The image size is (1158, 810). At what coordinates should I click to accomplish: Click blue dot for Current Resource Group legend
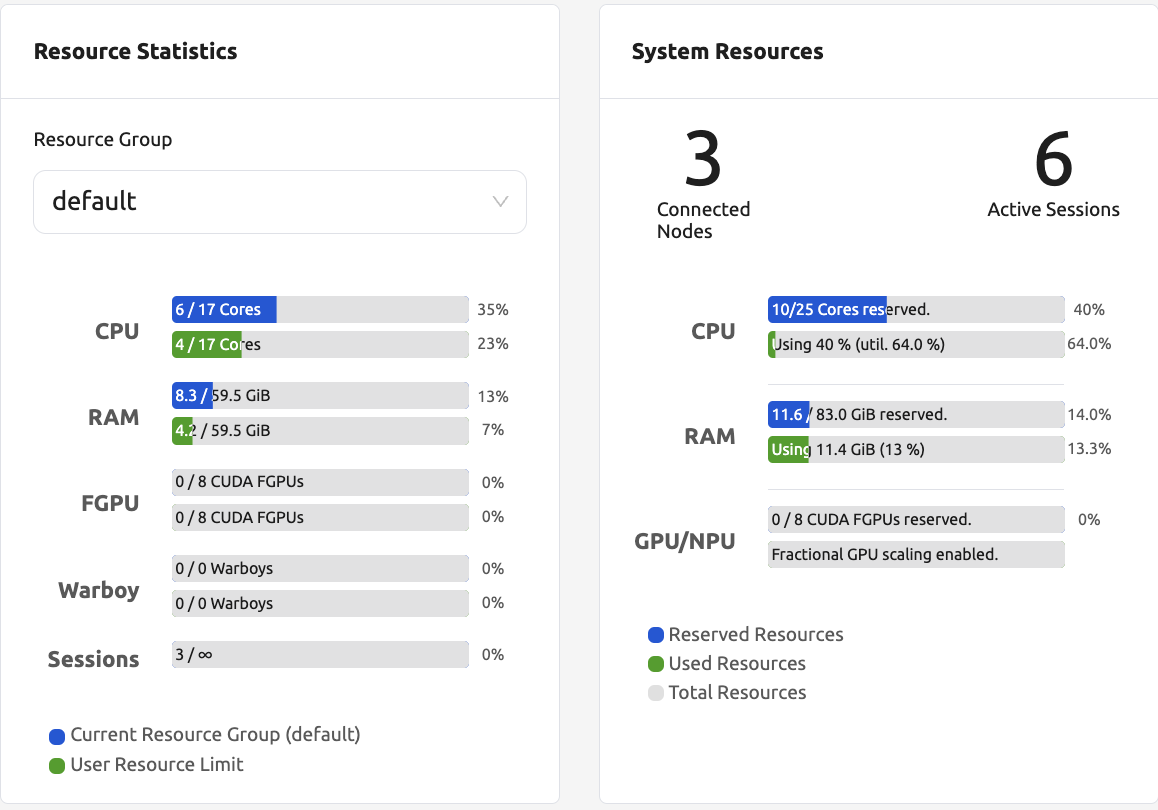[x=57, y=736]
